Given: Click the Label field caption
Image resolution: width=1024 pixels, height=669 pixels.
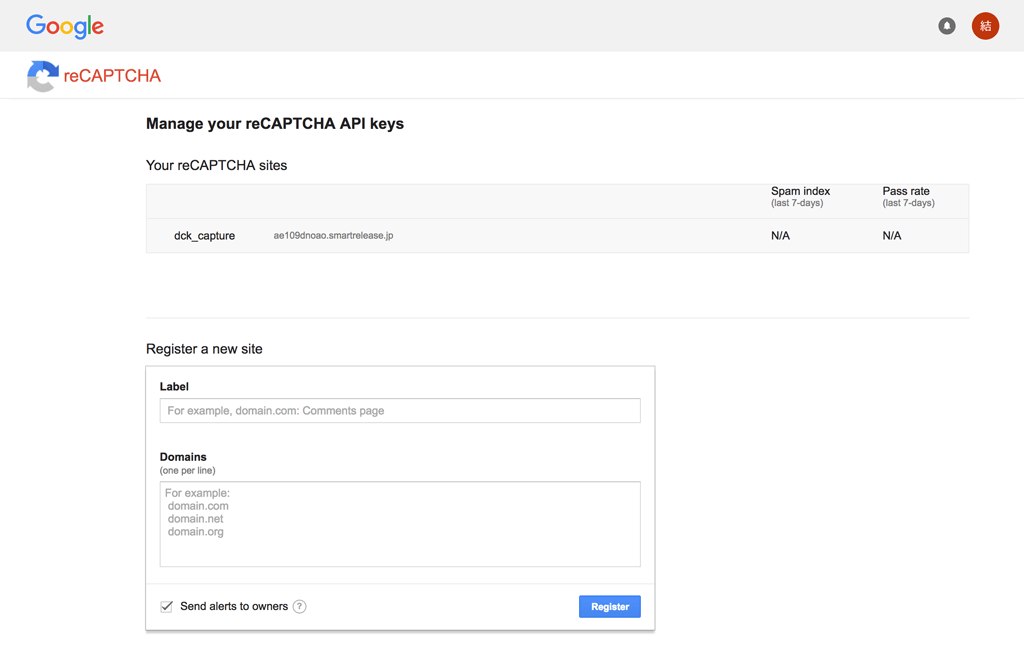Looking at the screenshot, I should pyautogui.click(x=174, y=386).
